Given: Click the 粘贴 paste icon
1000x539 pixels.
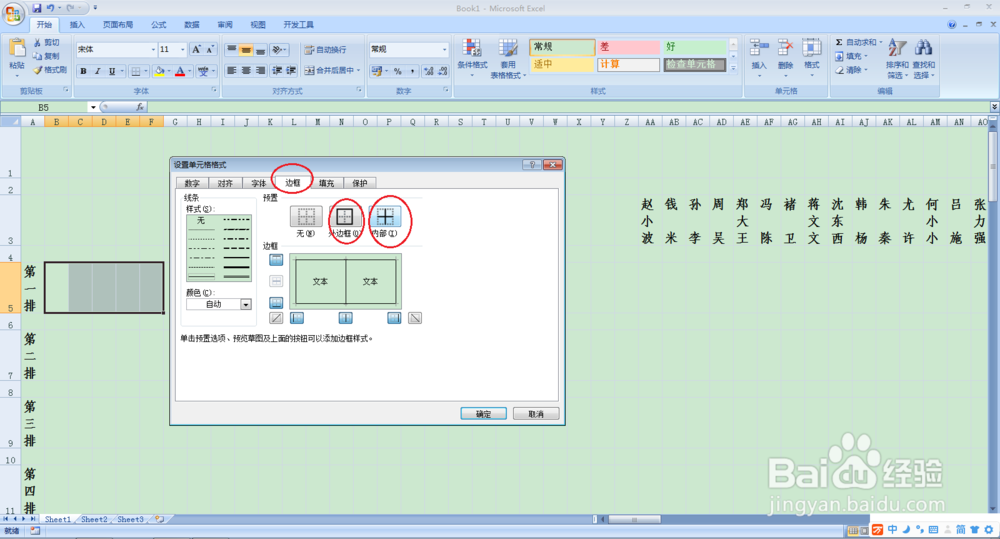Looking at the screenshot, I should (17, 49).
